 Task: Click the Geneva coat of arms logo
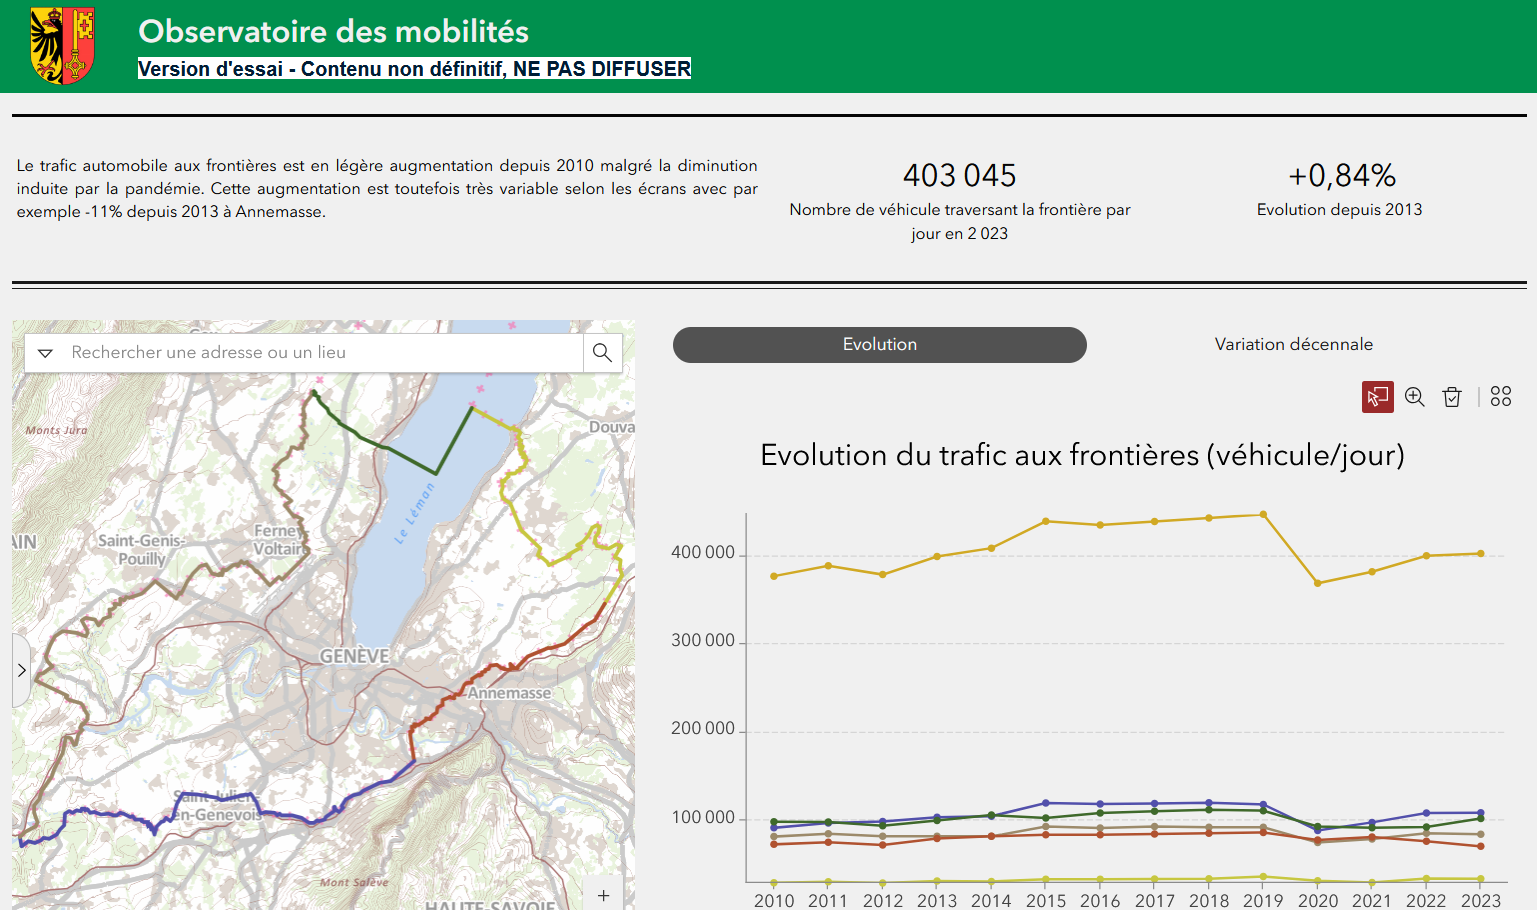[x=62, y=46]
